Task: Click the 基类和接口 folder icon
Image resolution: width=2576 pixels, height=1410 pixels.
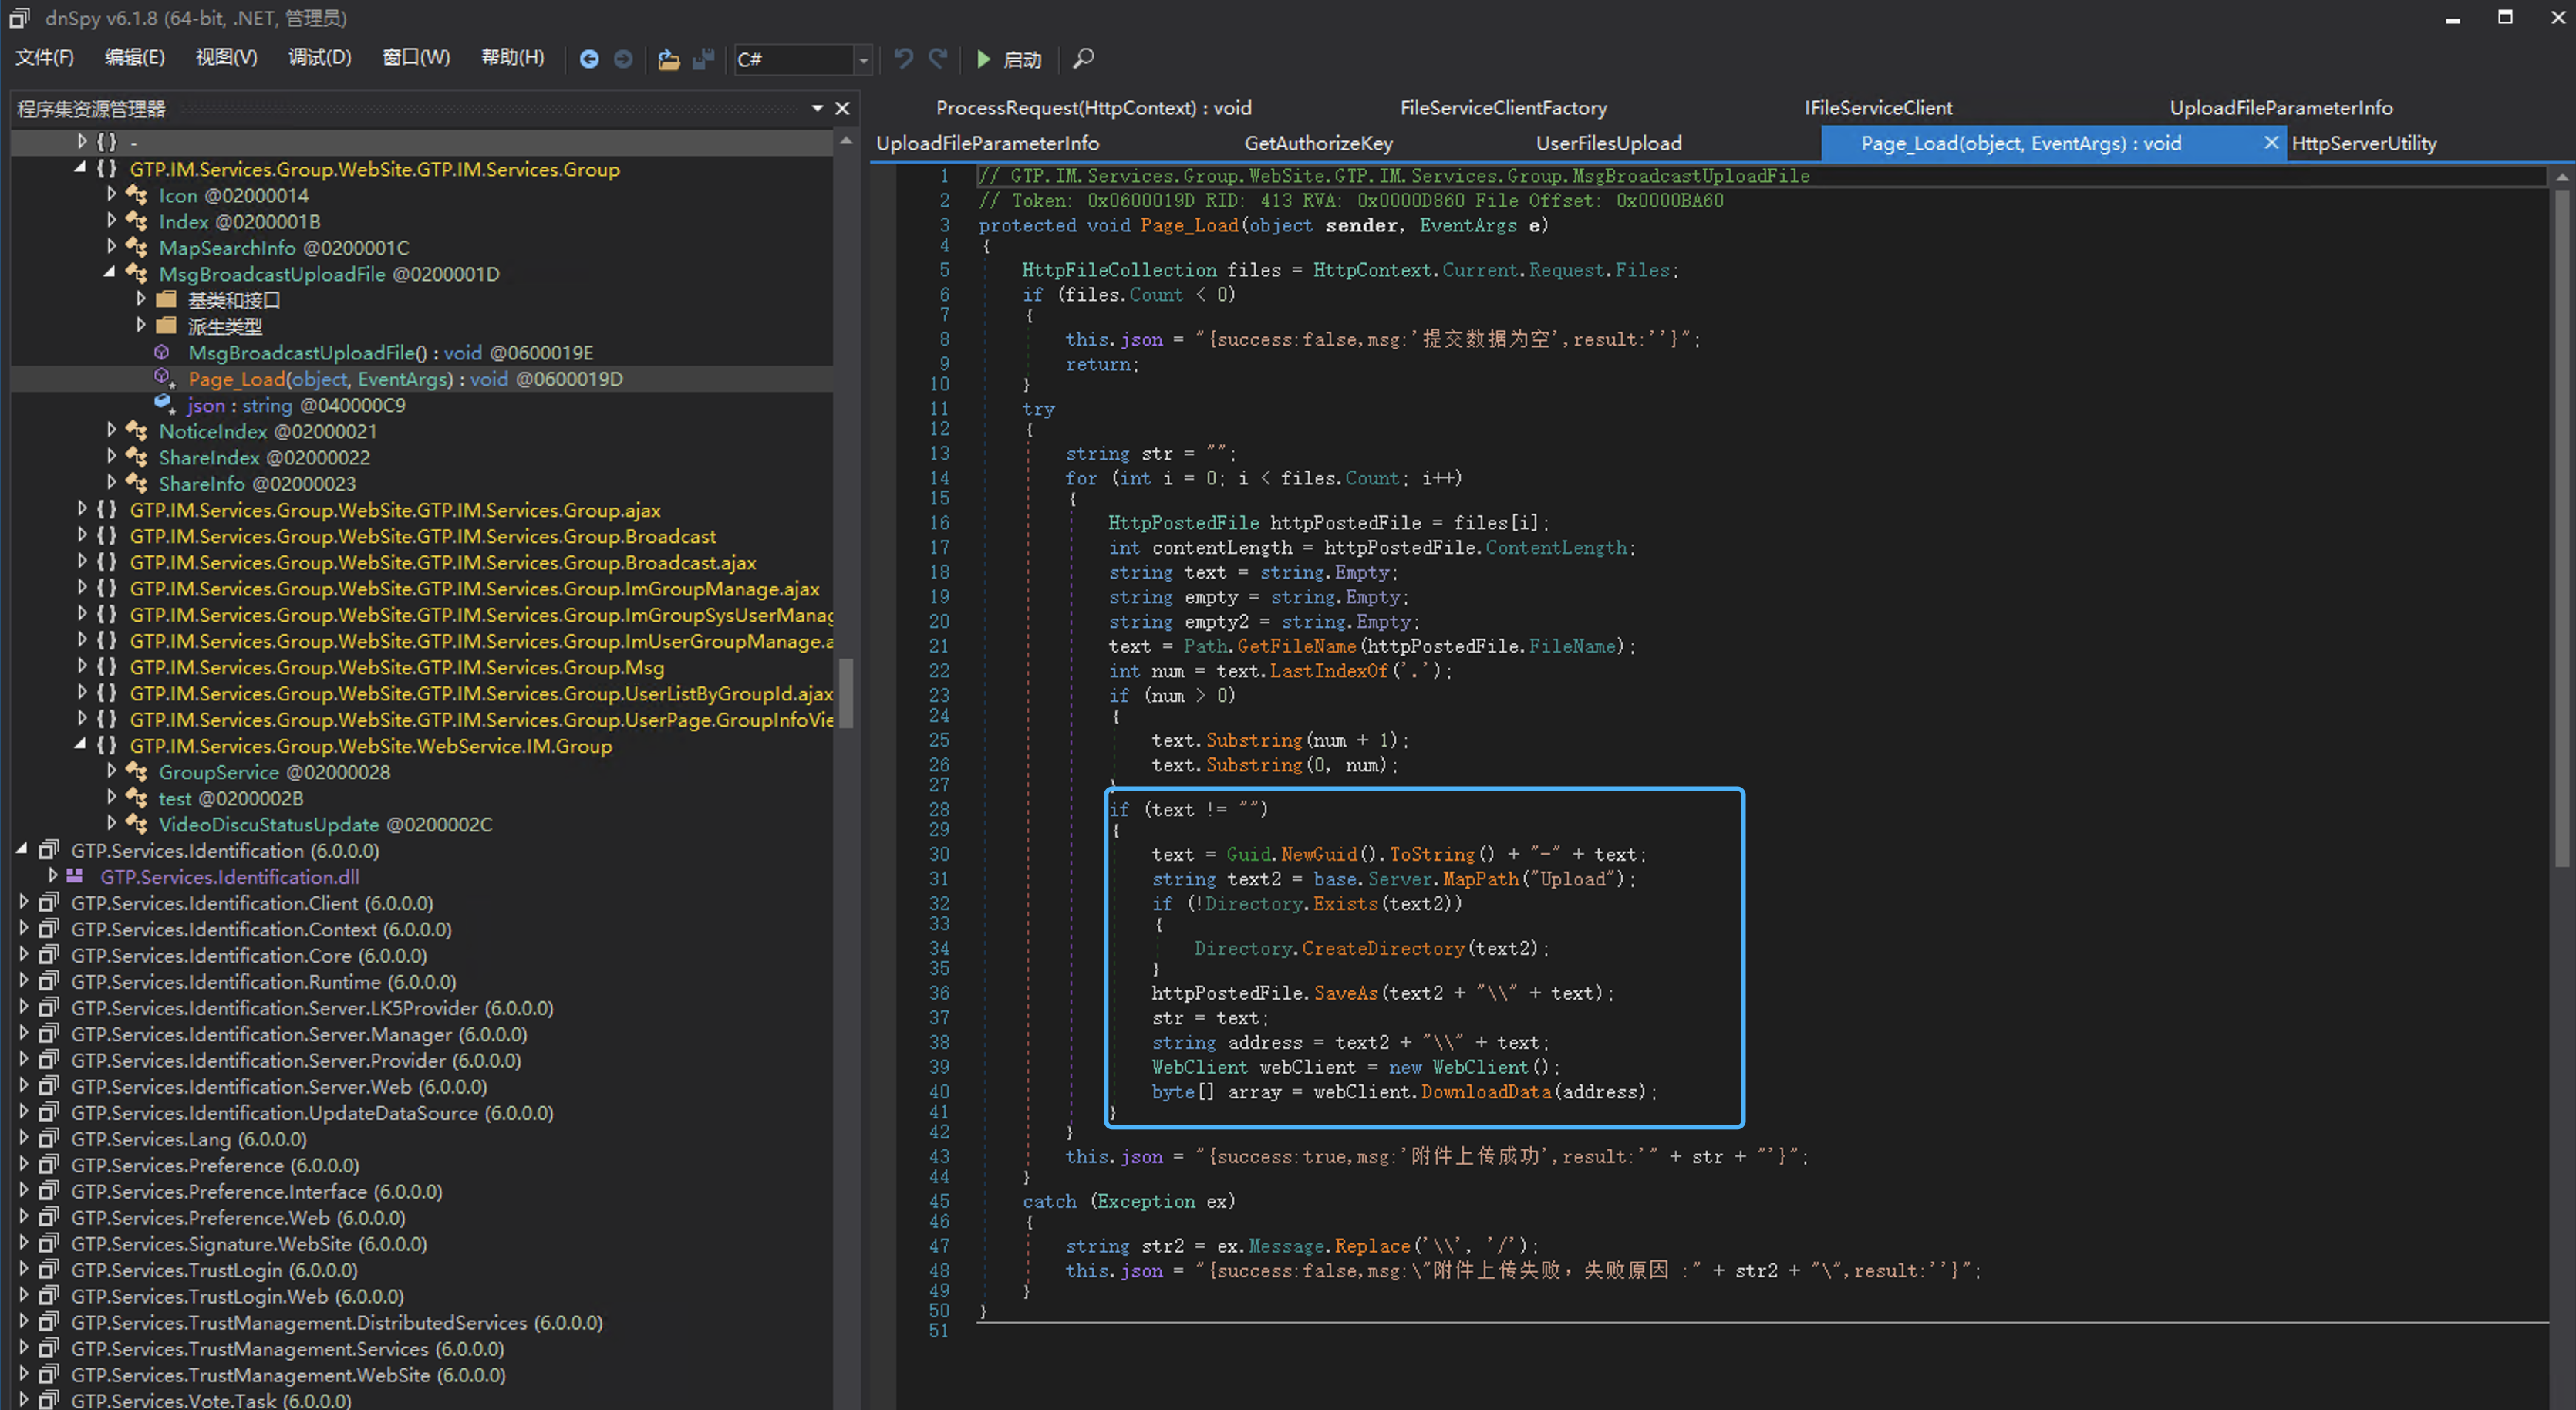Action: pyautogui.click(x=166, y=300)
